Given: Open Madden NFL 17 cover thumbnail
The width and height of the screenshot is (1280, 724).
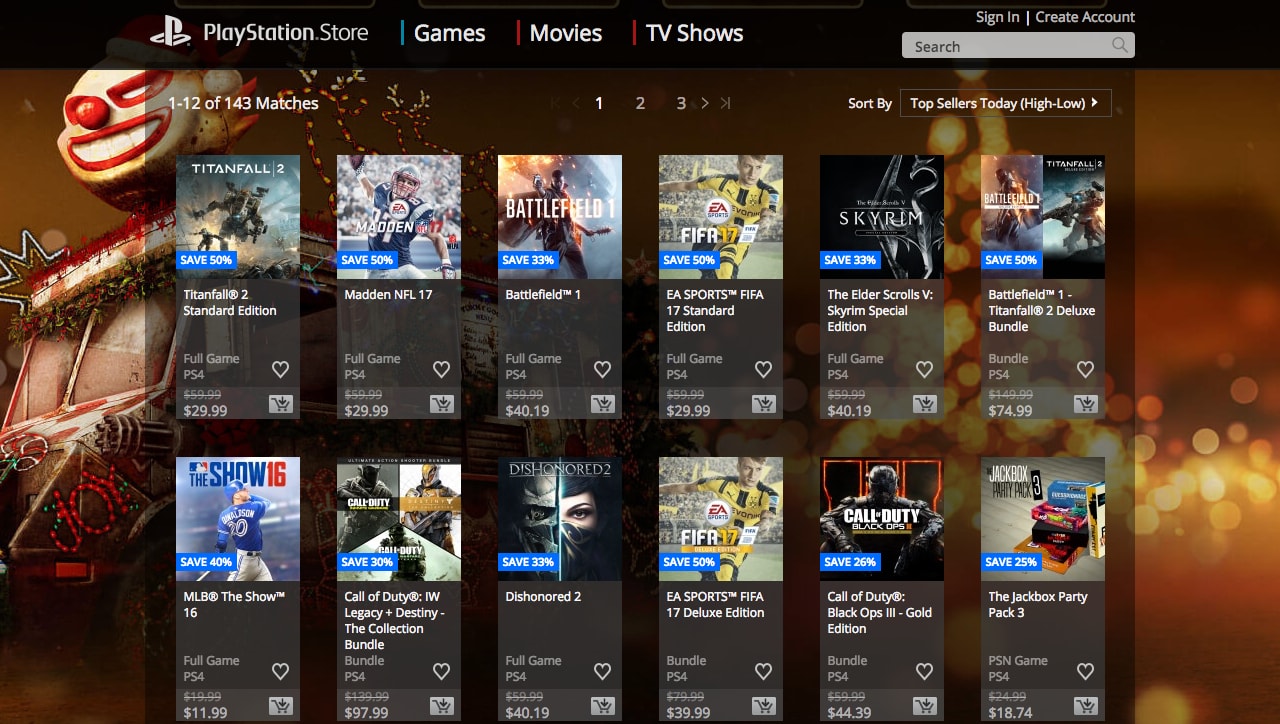Looking at the screenshot, I should click(x=399, y=217).
